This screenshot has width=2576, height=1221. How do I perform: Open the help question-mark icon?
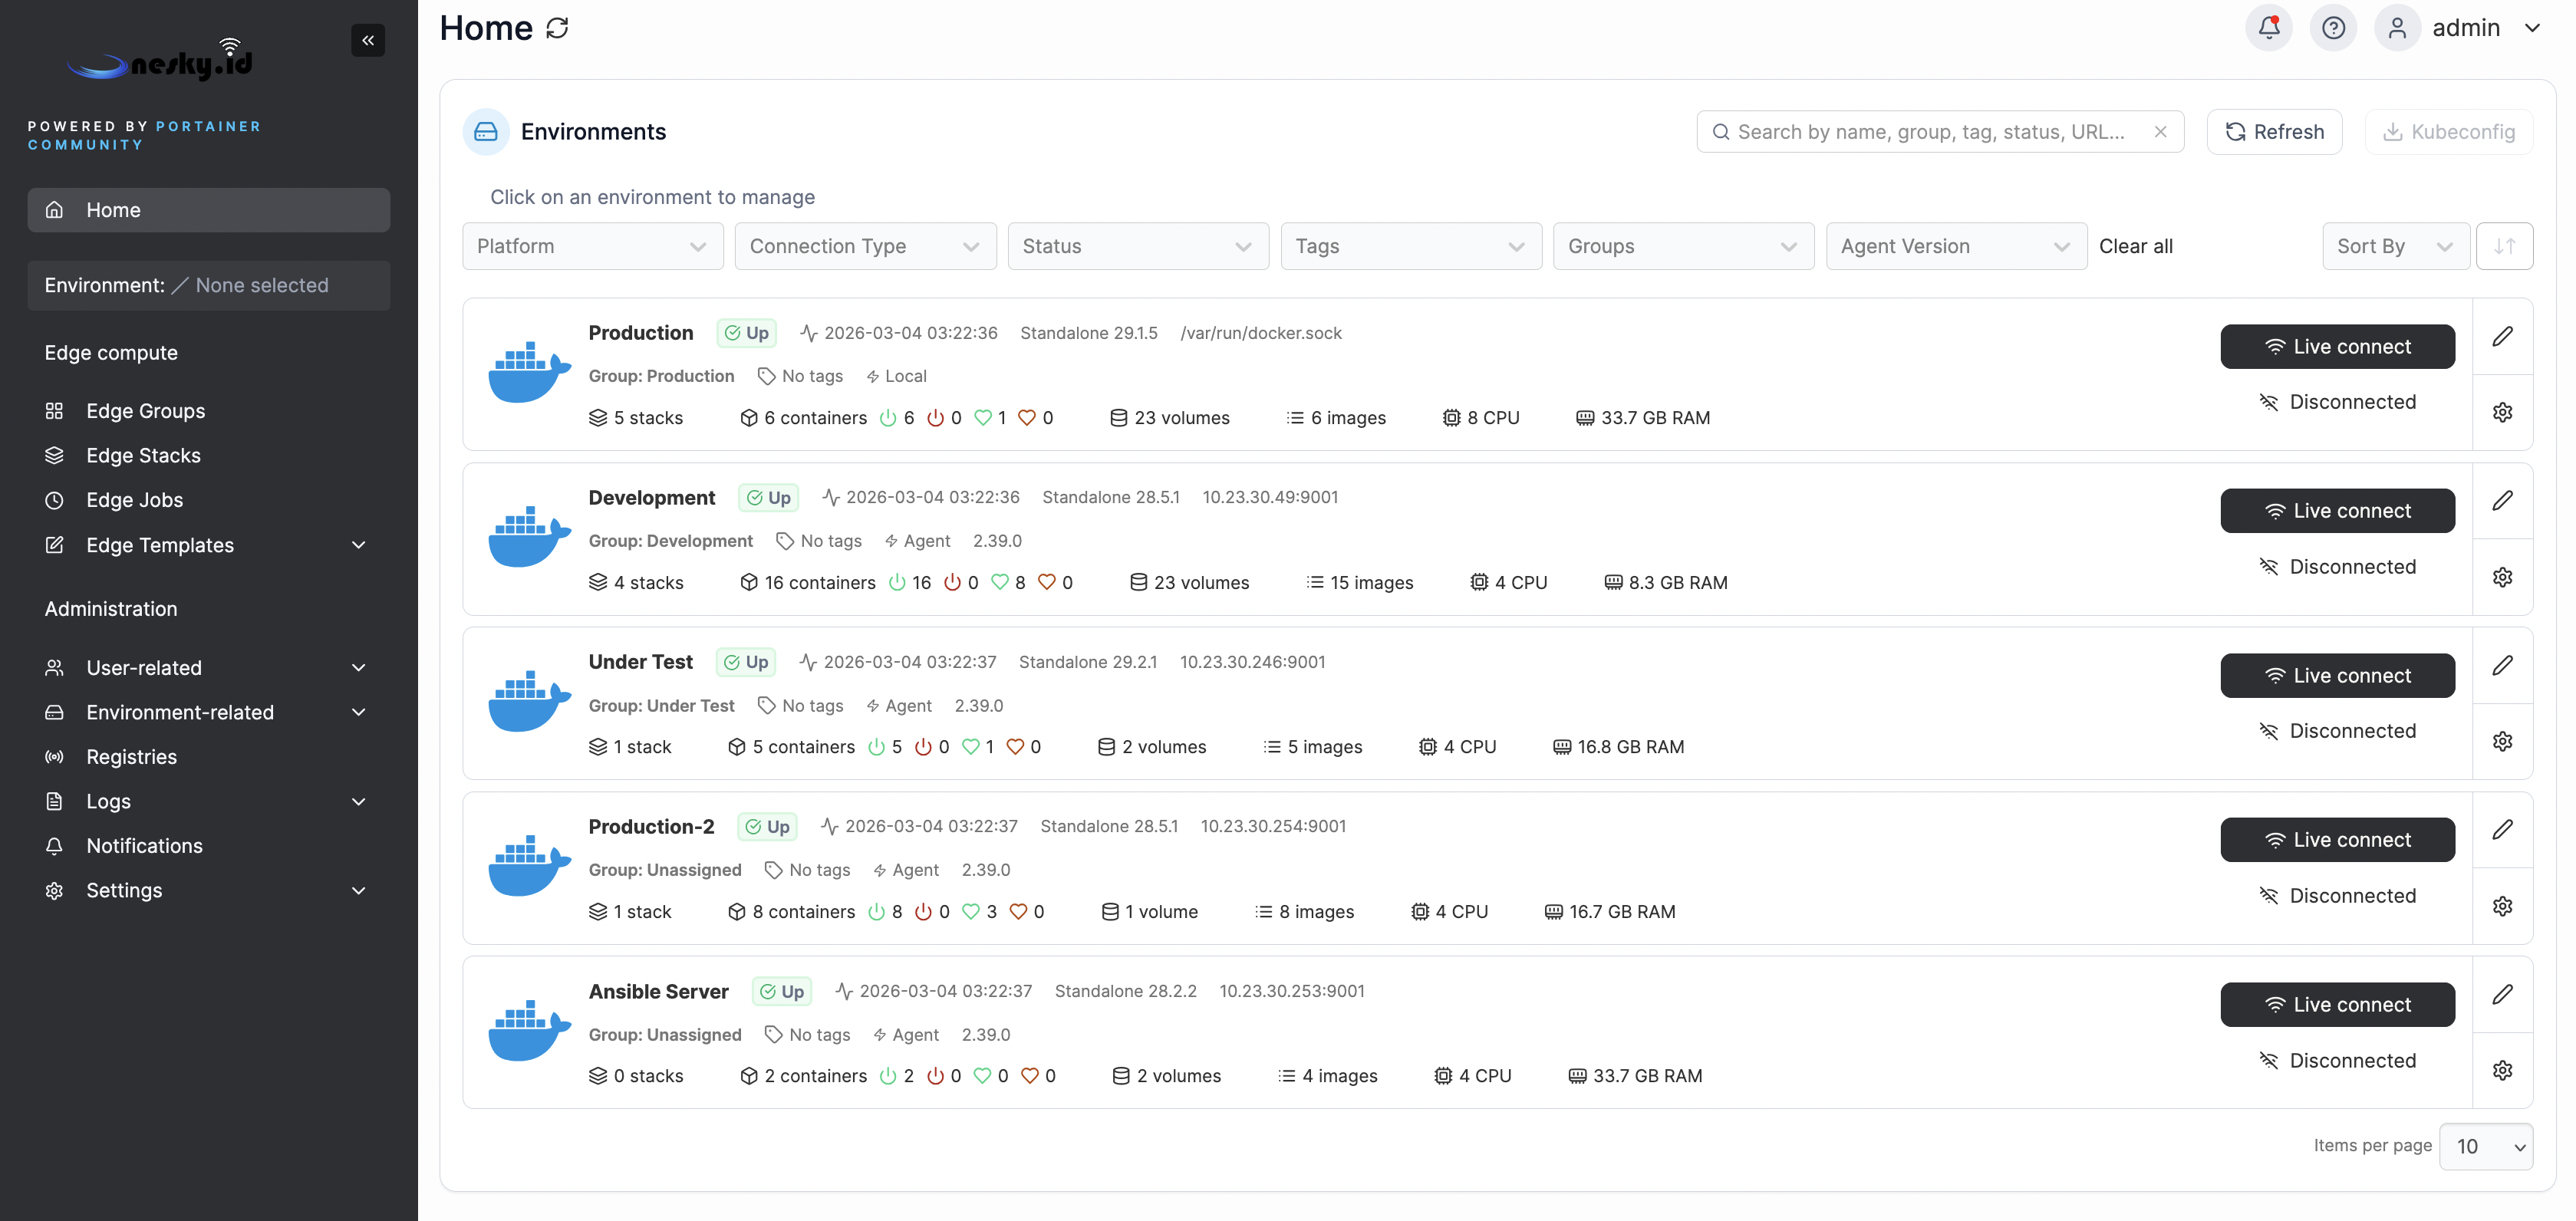2333,28
